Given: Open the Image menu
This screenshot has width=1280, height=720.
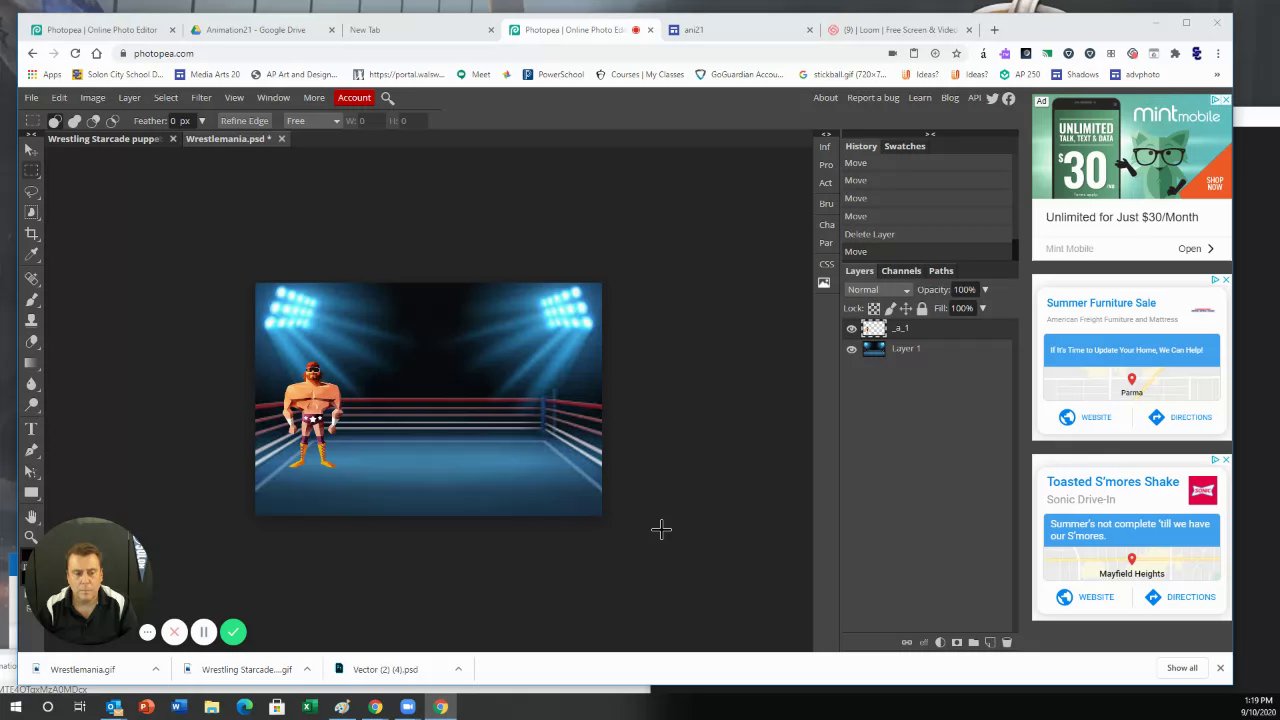Looking at the screenshot, I should 92,98.
